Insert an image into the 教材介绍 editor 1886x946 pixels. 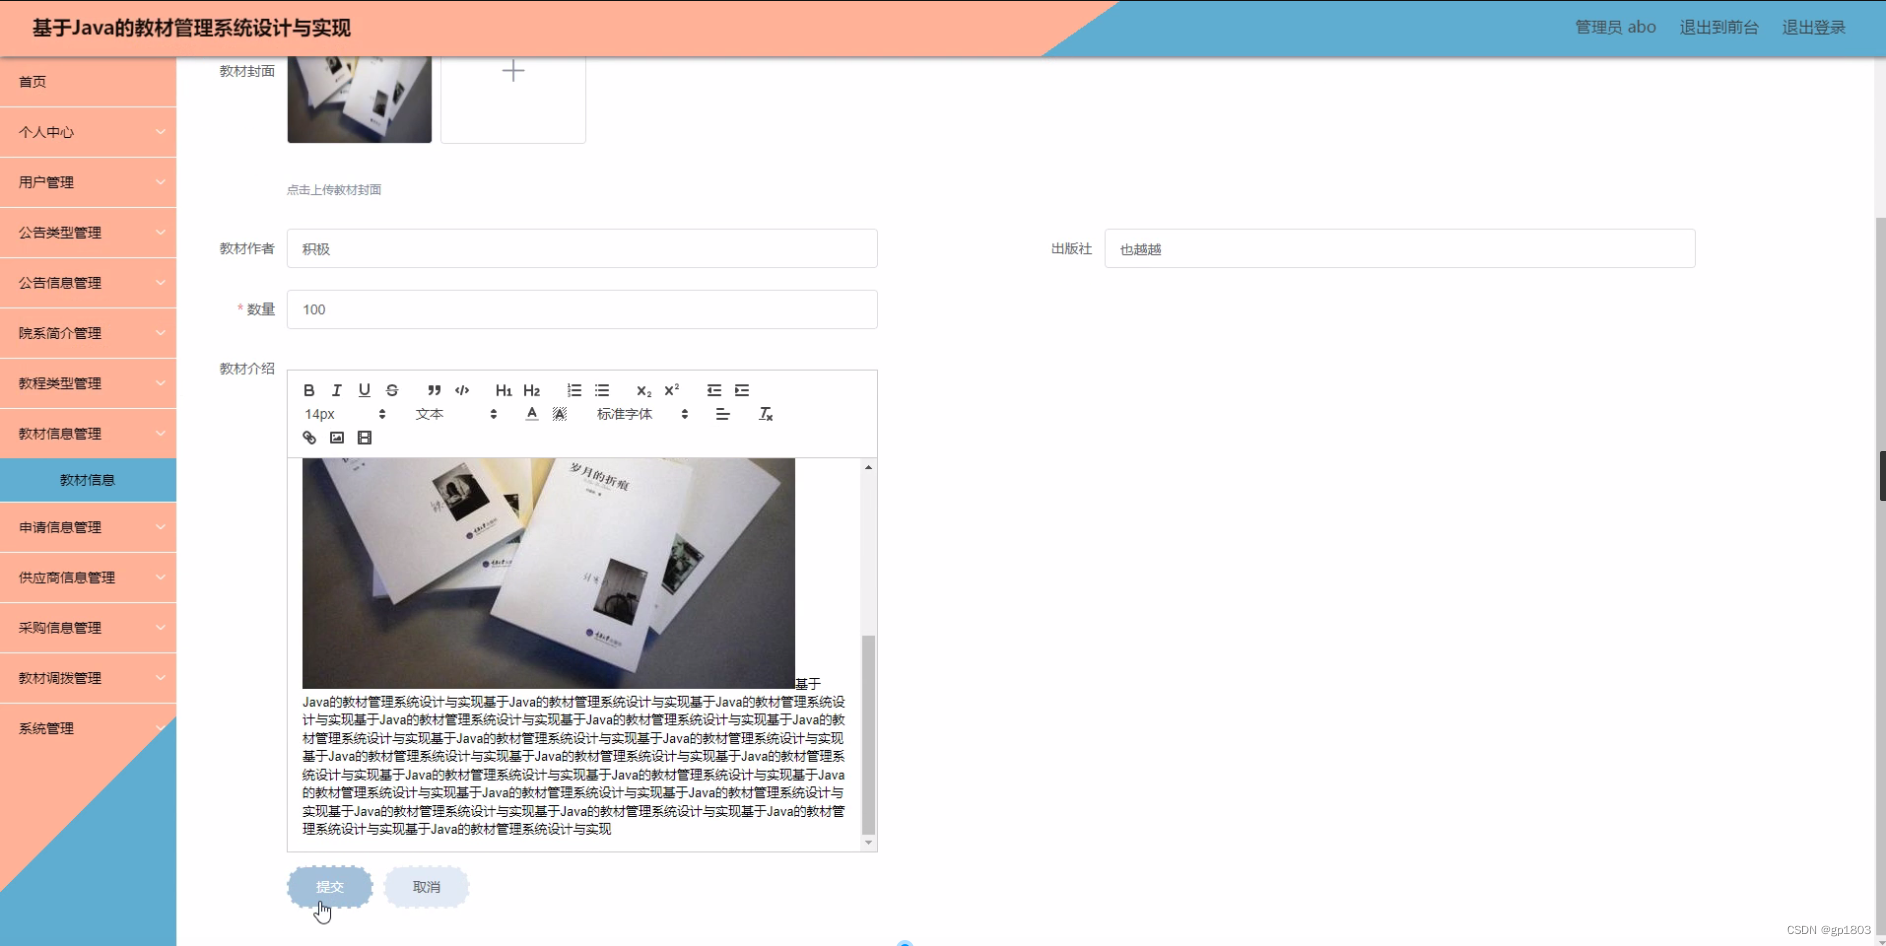coord(337,437)
